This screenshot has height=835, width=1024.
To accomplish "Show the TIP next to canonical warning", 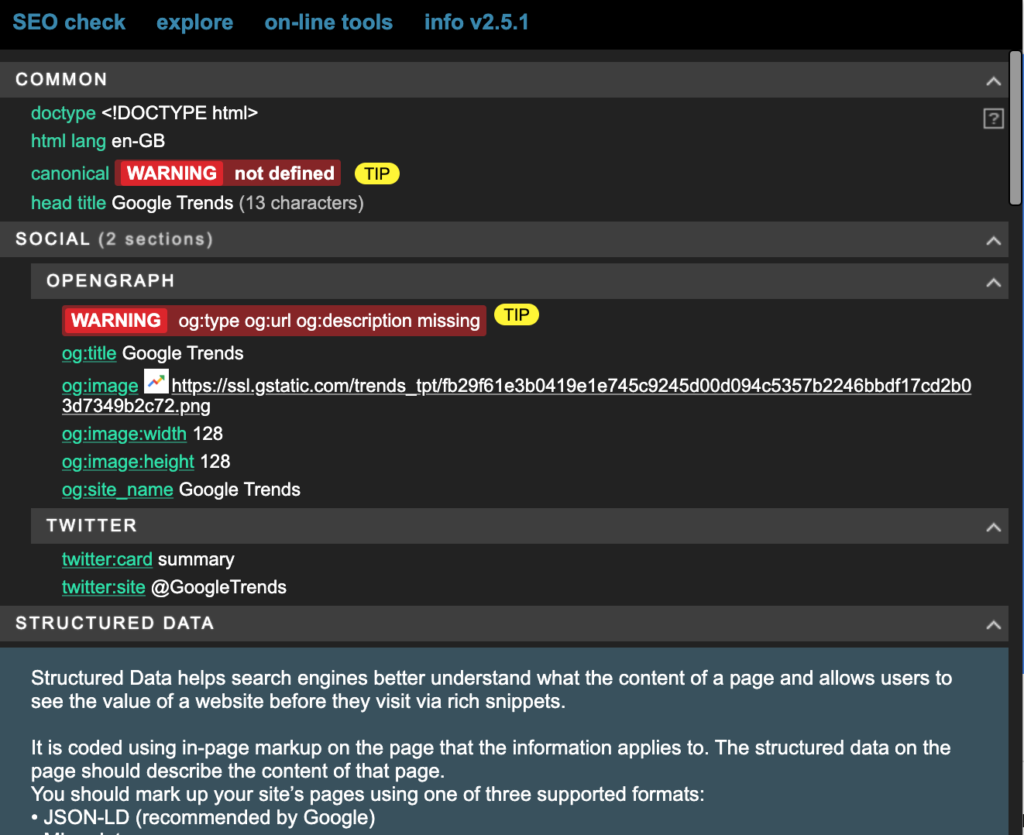I will tap(377, 174).
